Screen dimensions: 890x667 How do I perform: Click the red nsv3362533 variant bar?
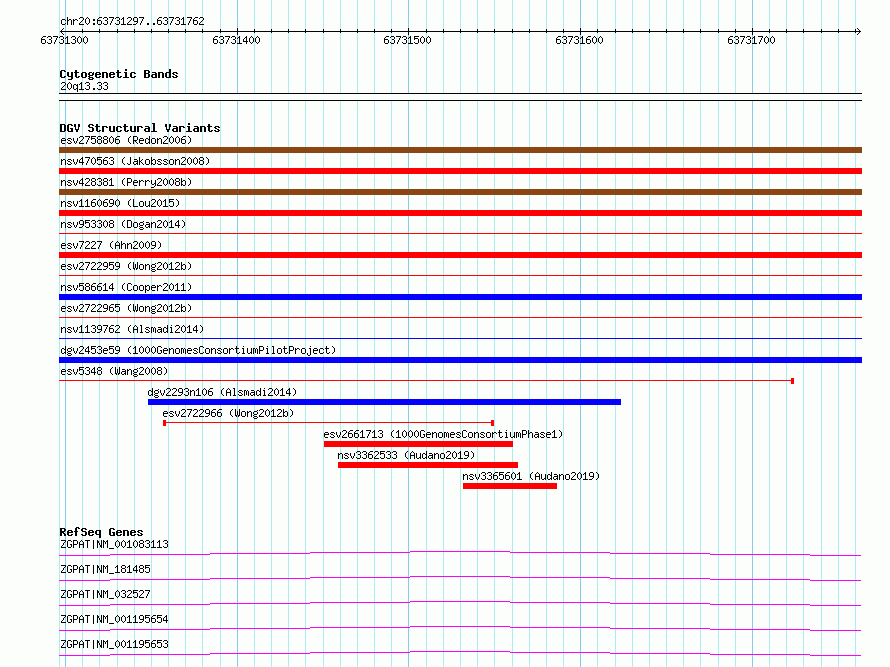point(428,465)
